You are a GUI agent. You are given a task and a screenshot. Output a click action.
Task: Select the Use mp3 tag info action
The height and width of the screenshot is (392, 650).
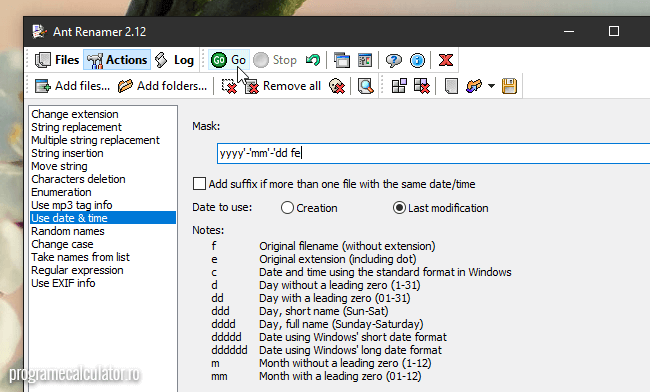pos(103,205)
